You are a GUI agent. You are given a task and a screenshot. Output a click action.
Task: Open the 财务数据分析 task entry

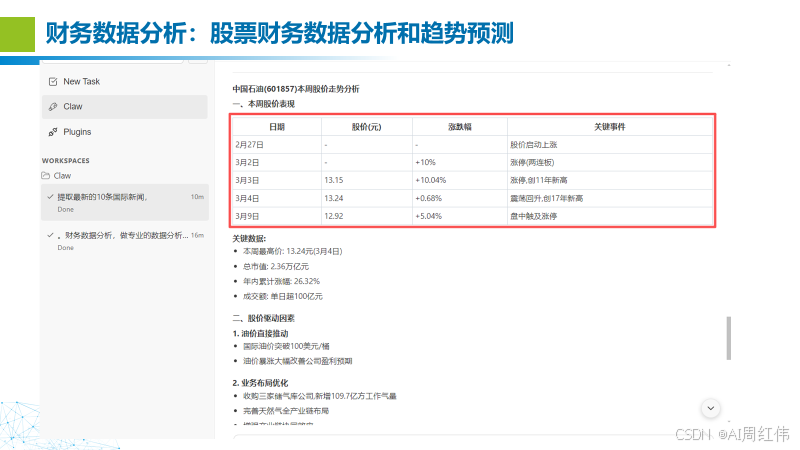[x=124, y=241]
